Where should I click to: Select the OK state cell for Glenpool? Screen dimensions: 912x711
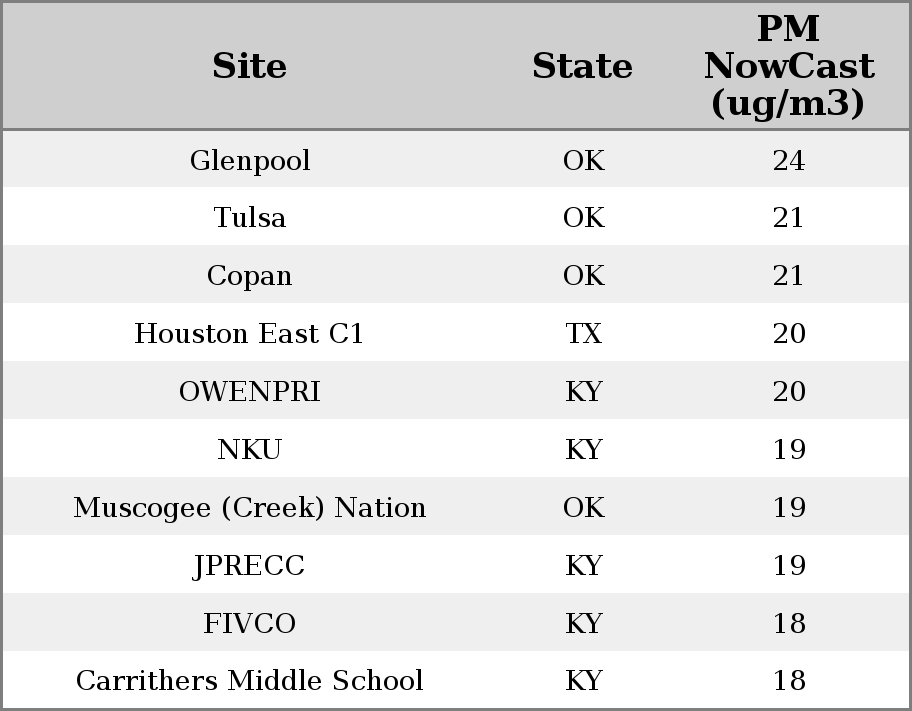click(583, 160)
